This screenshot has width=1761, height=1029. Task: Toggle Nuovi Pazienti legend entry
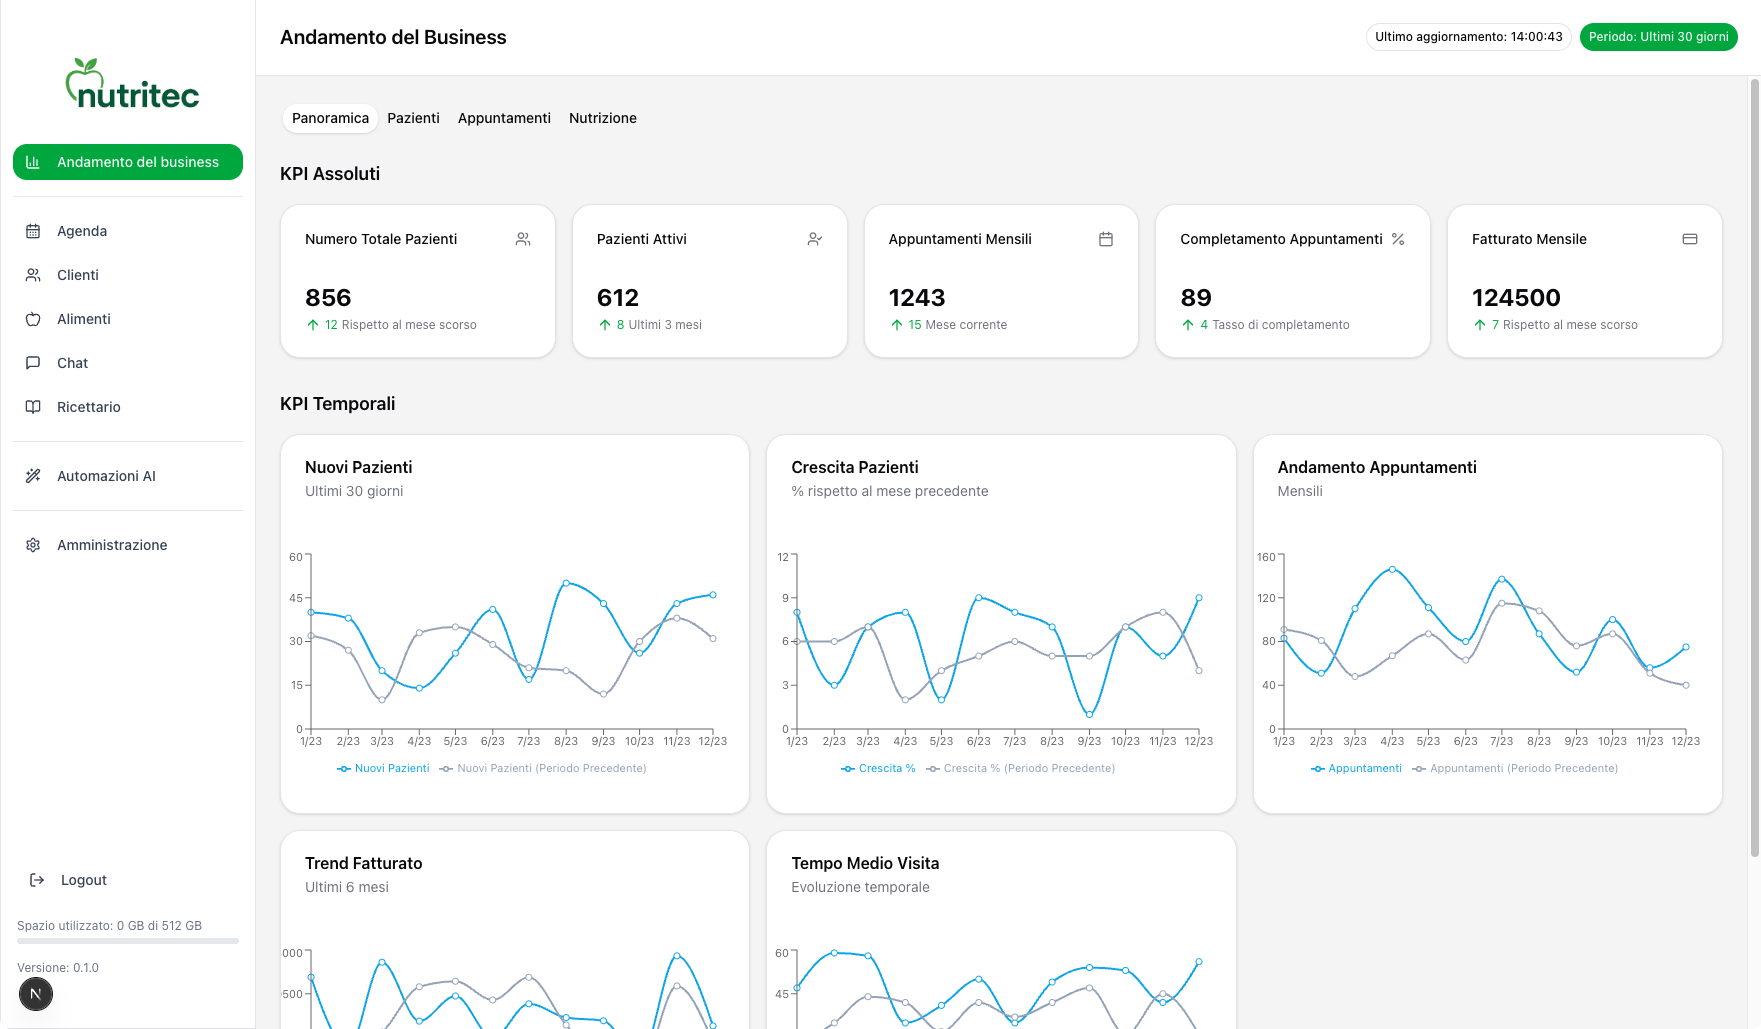[383, 768]
